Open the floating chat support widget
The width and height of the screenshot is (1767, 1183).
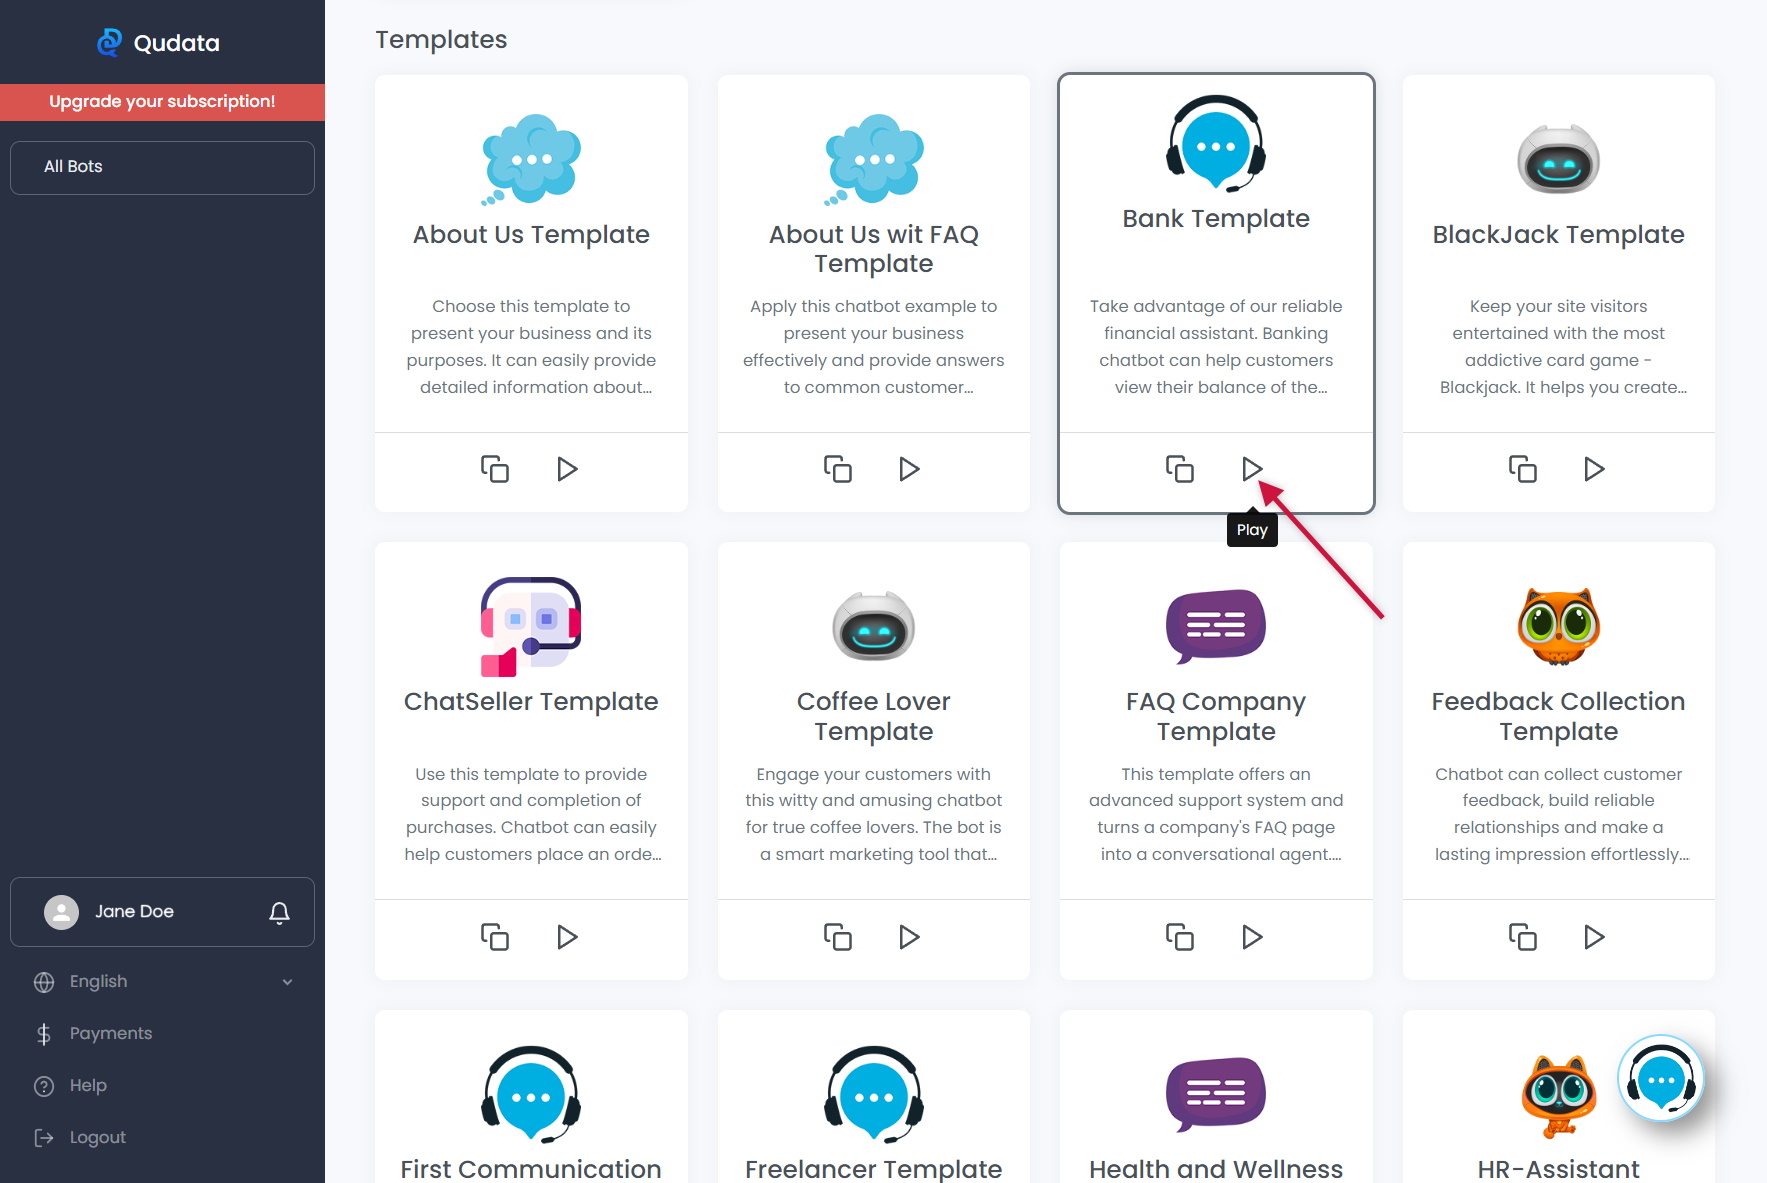click(1660, 1079)
